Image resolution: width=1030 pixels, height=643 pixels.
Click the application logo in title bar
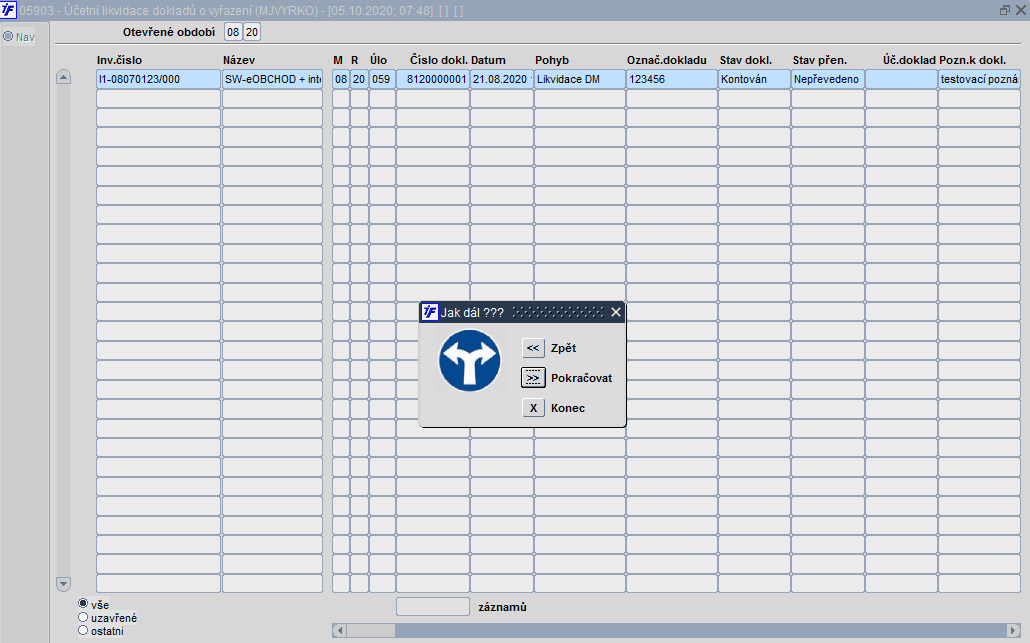pos(8,10)
